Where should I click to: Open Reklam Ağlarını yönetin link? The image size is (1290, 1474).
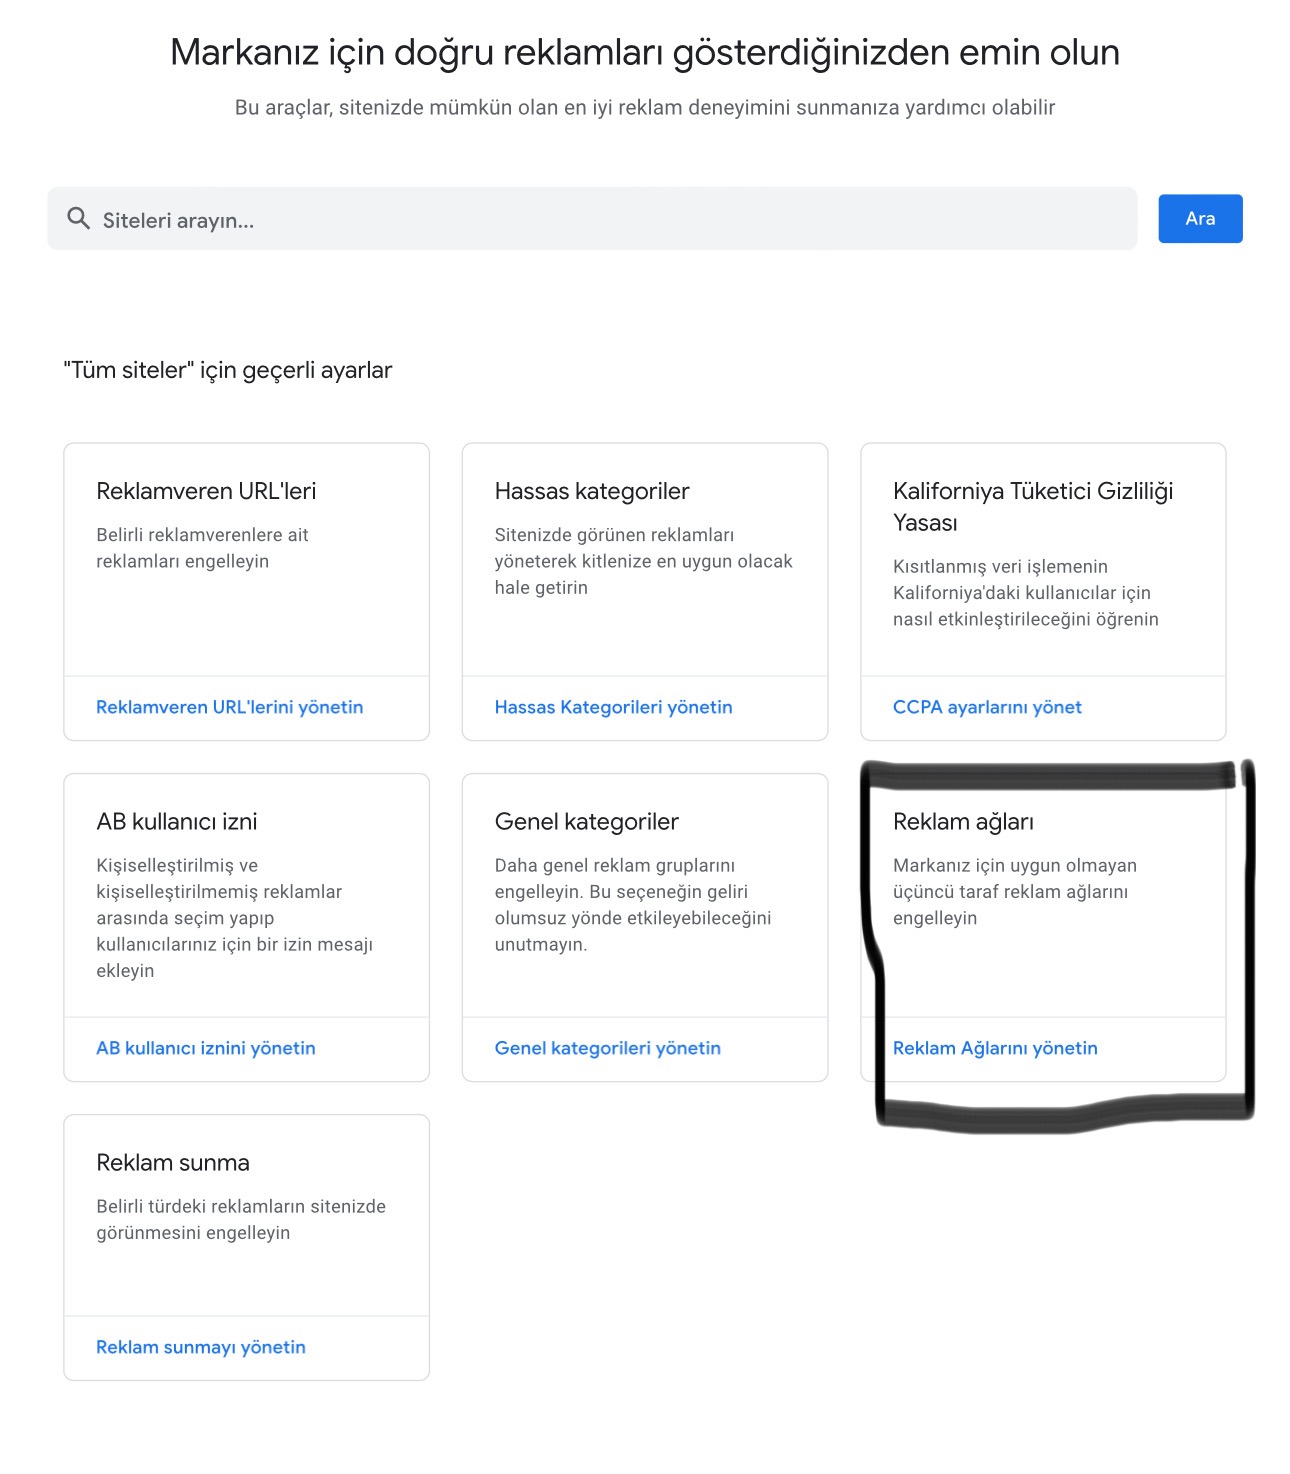[x=995, y=1048]
